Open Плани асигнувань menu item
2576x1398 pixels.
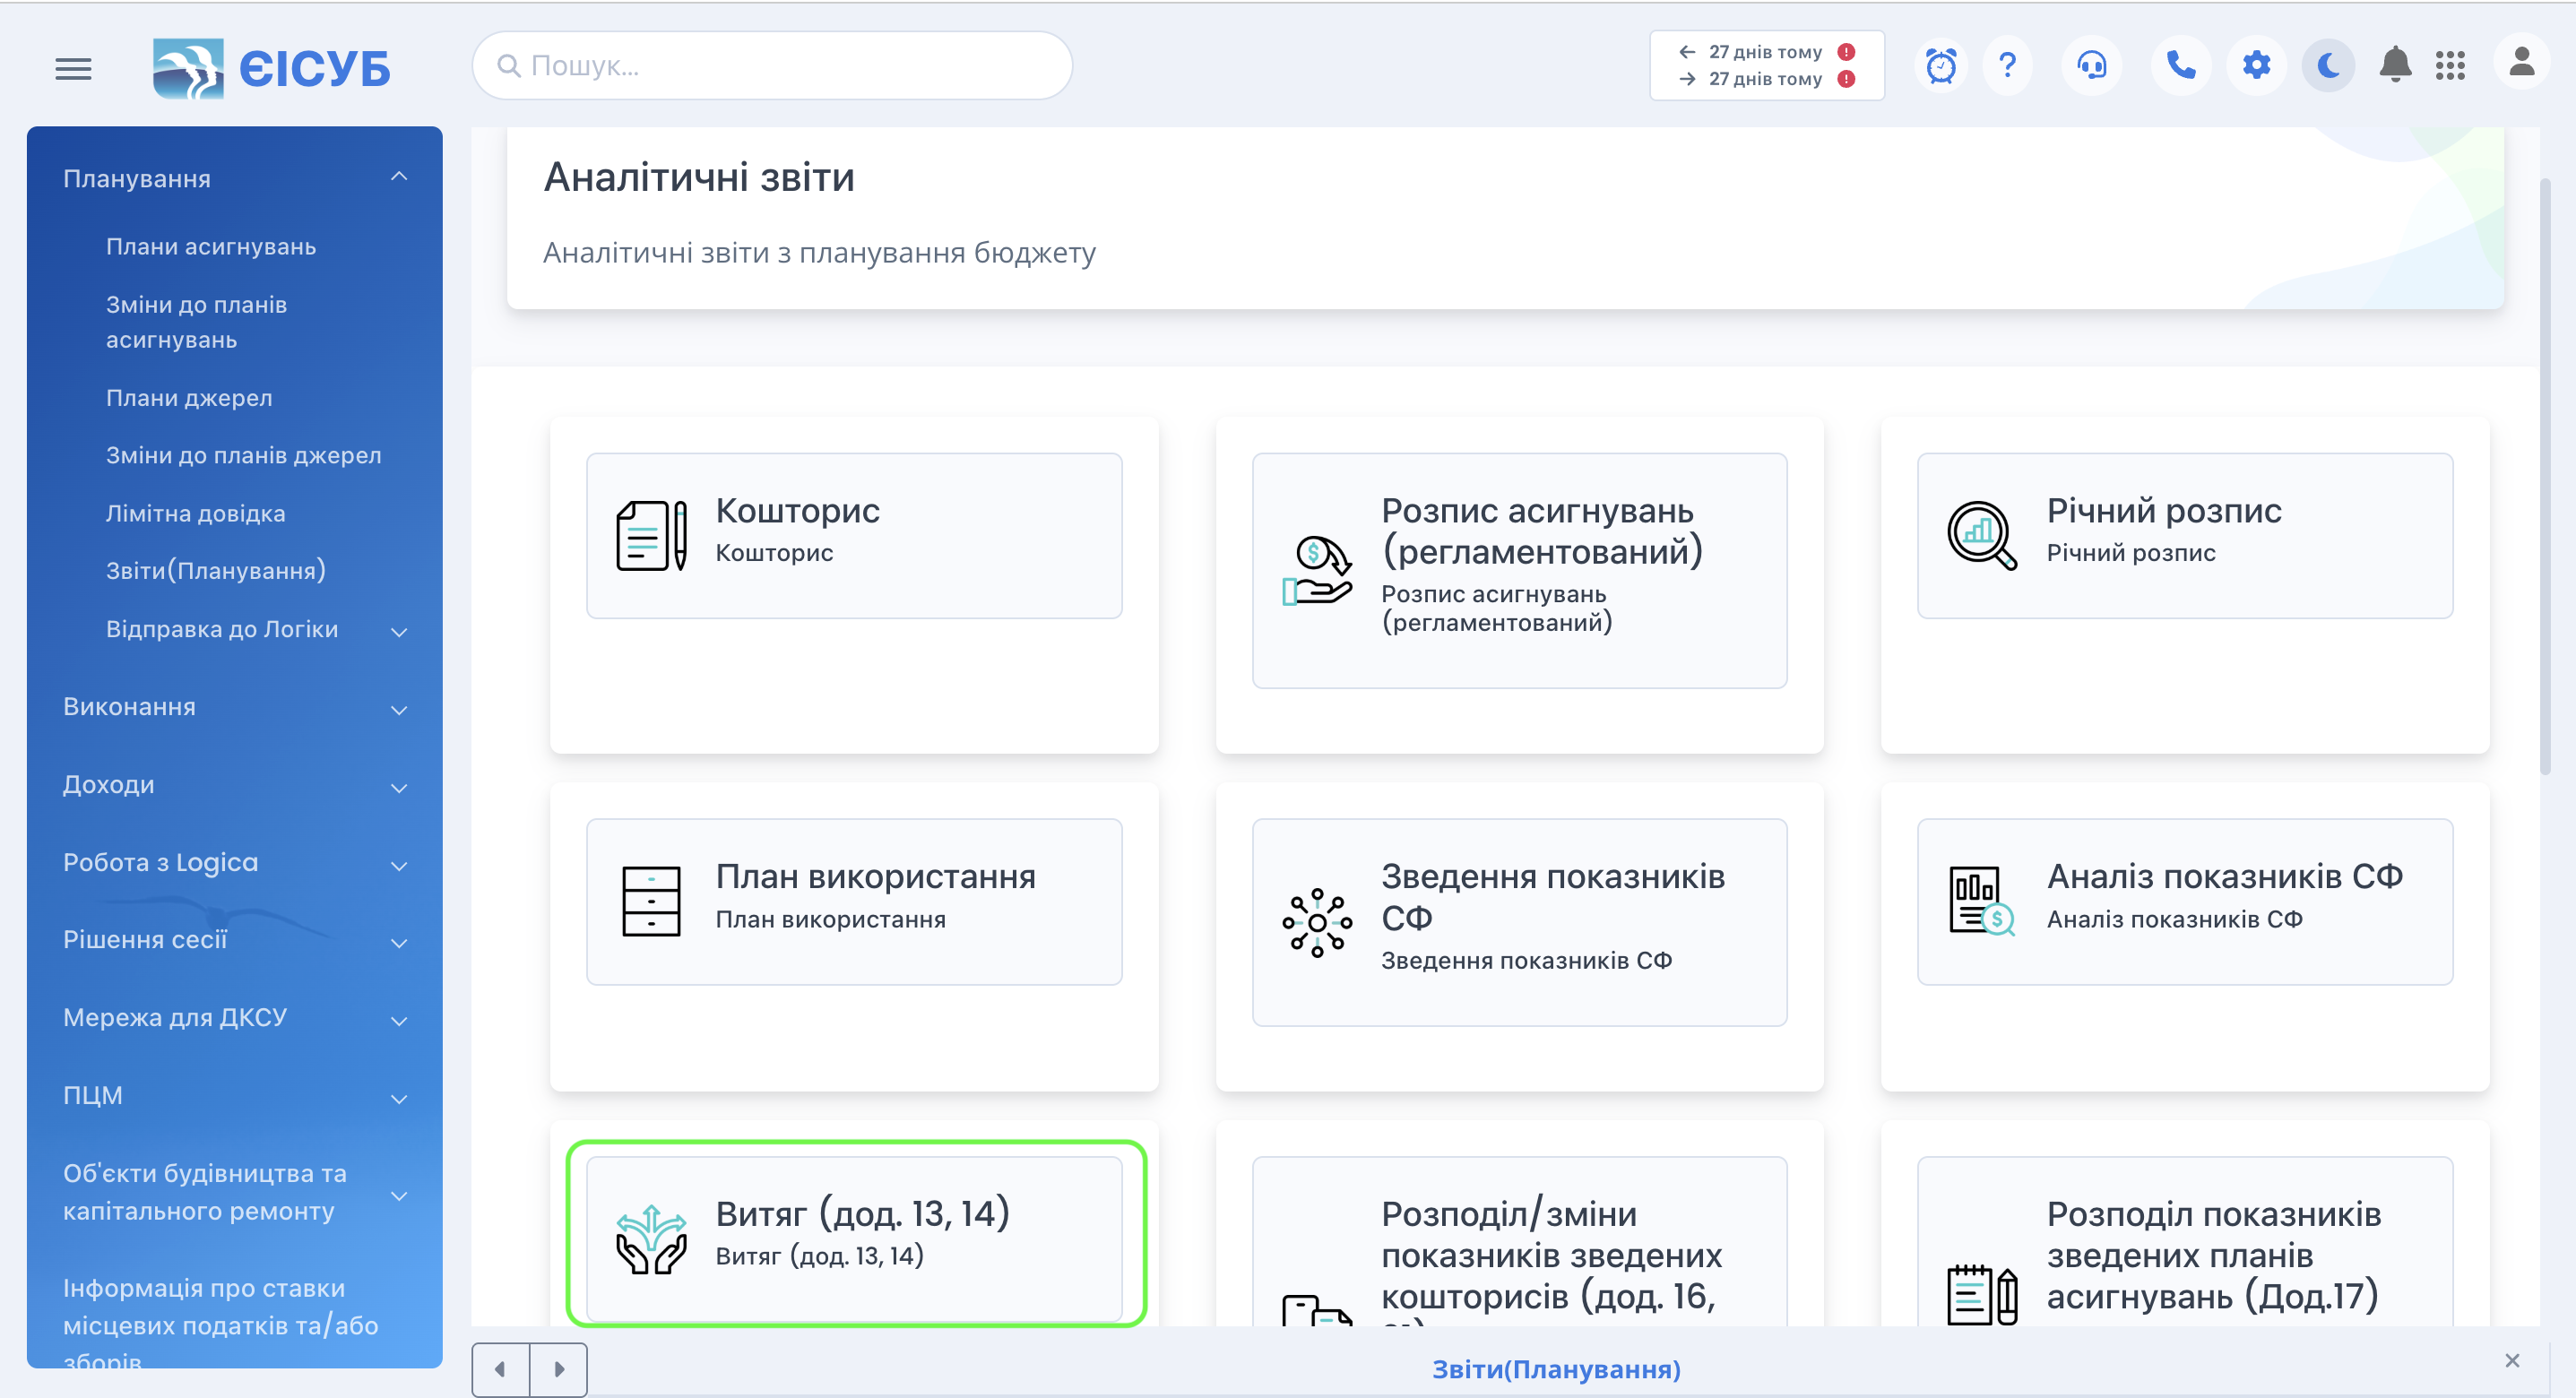(211, 246)
